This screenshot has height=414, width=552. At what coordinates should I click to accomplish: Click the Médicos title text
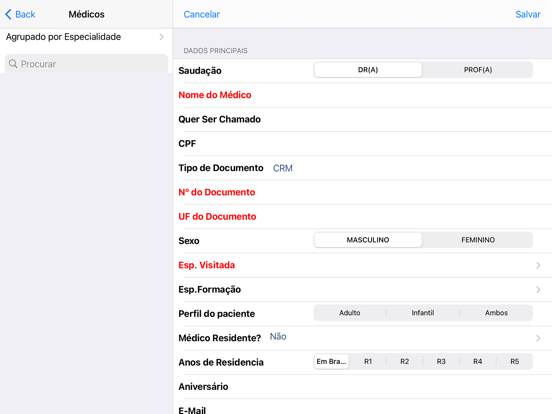[86, 14]
